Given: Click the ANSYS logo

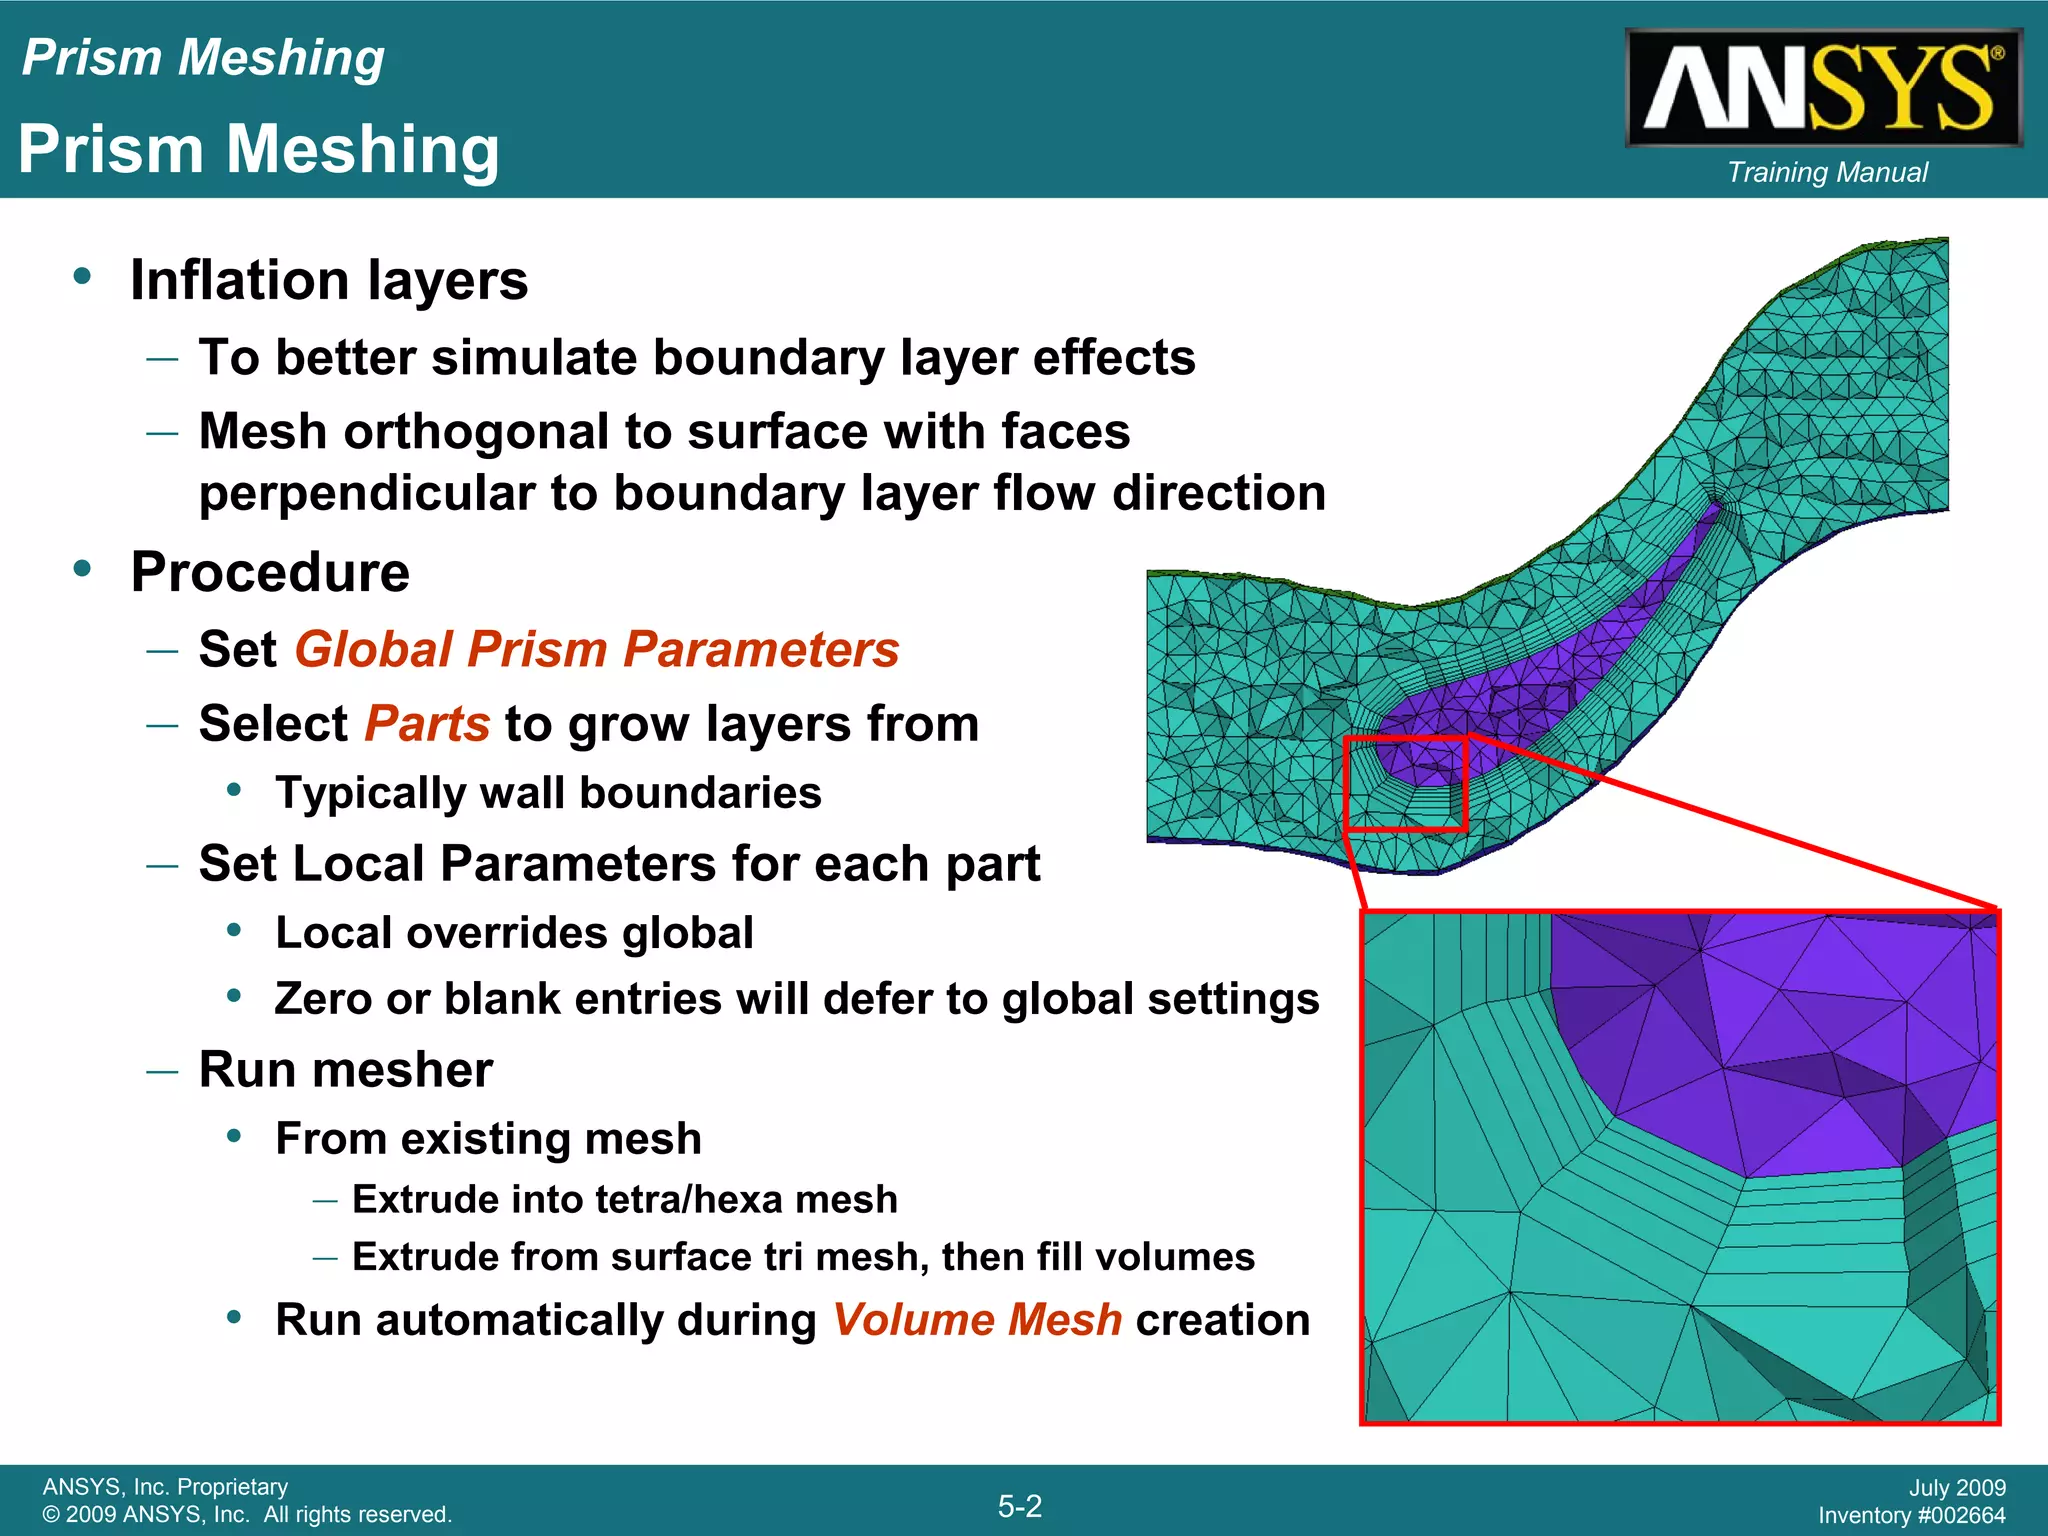Looking at the screenshot, I should pyautogui.click(x=1823, y=88).
